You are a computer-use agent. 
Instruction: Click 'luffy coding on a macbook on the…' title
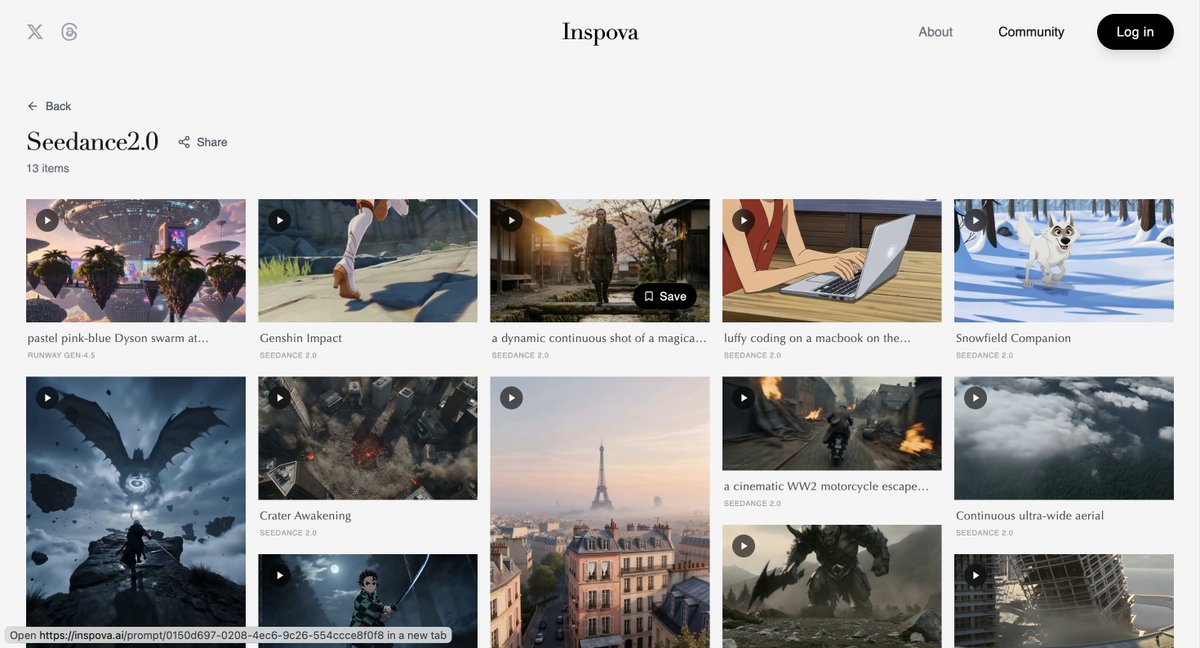tap(817, 338)
